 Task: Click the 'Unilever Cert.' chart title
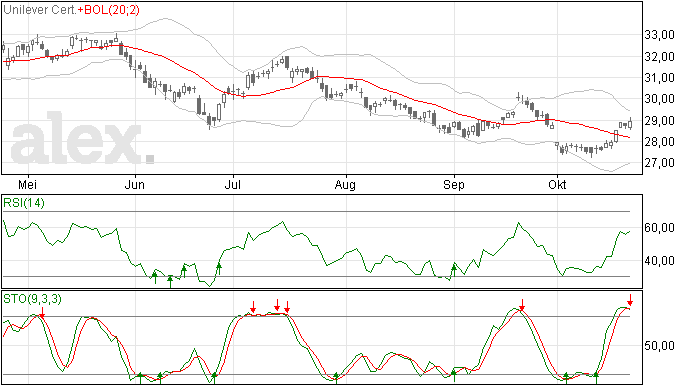click(x=40, y=10)
